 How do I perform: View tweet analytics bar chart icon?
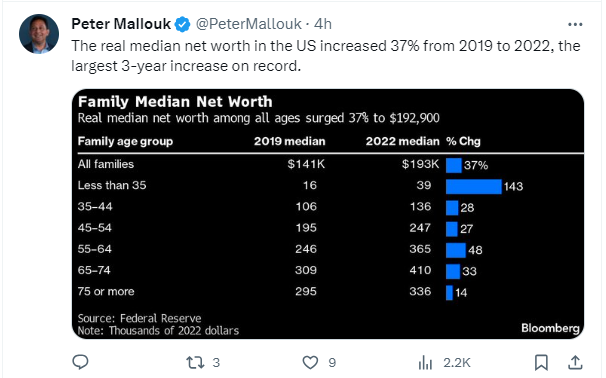(425, 363)
